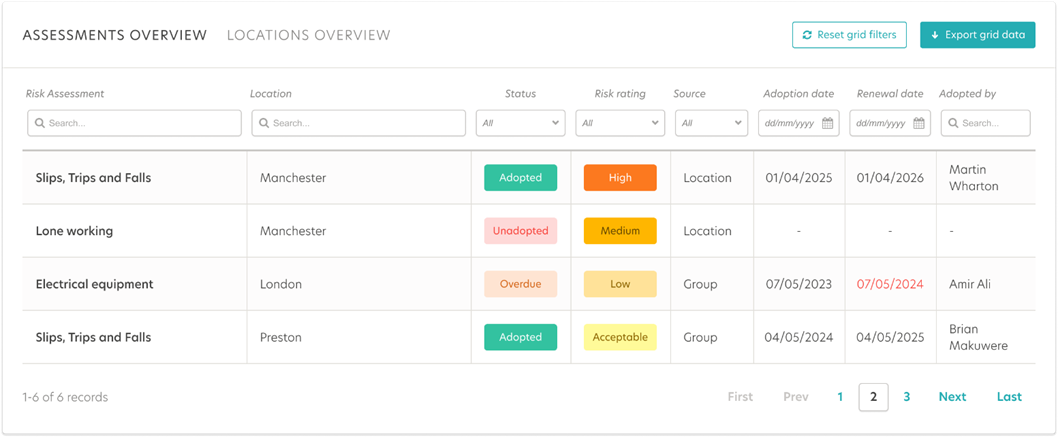The width and height of the screenshot is (1058, 437).
Task: Expand the Risk rating filter dropdown
Action: tap(620, 123)
